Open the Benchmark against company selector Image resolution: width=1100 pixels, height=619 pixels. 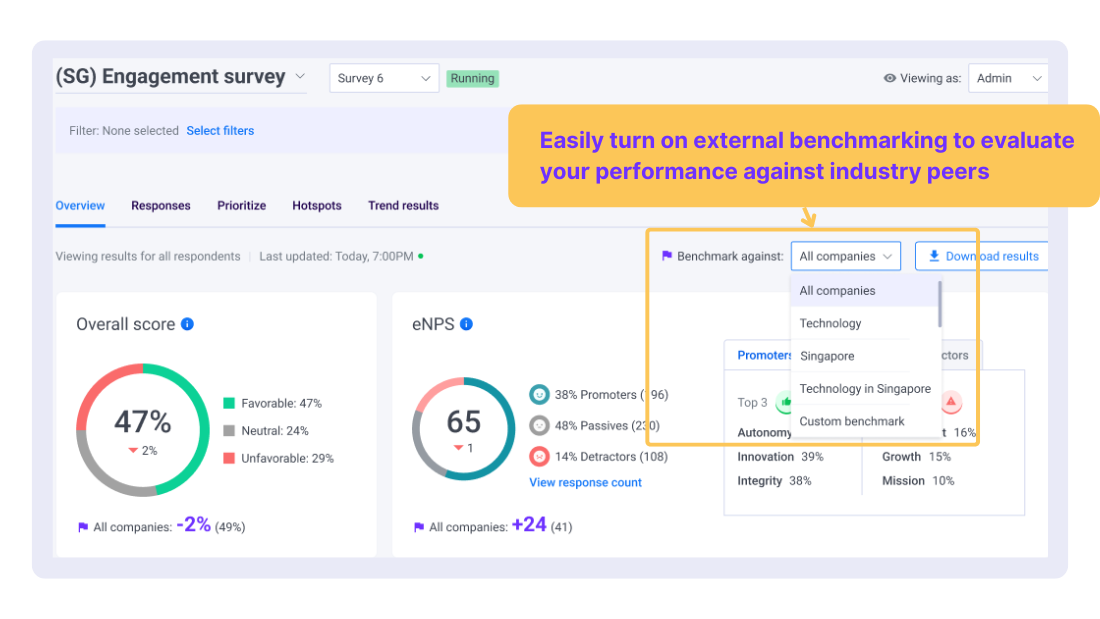coord(845,256)
